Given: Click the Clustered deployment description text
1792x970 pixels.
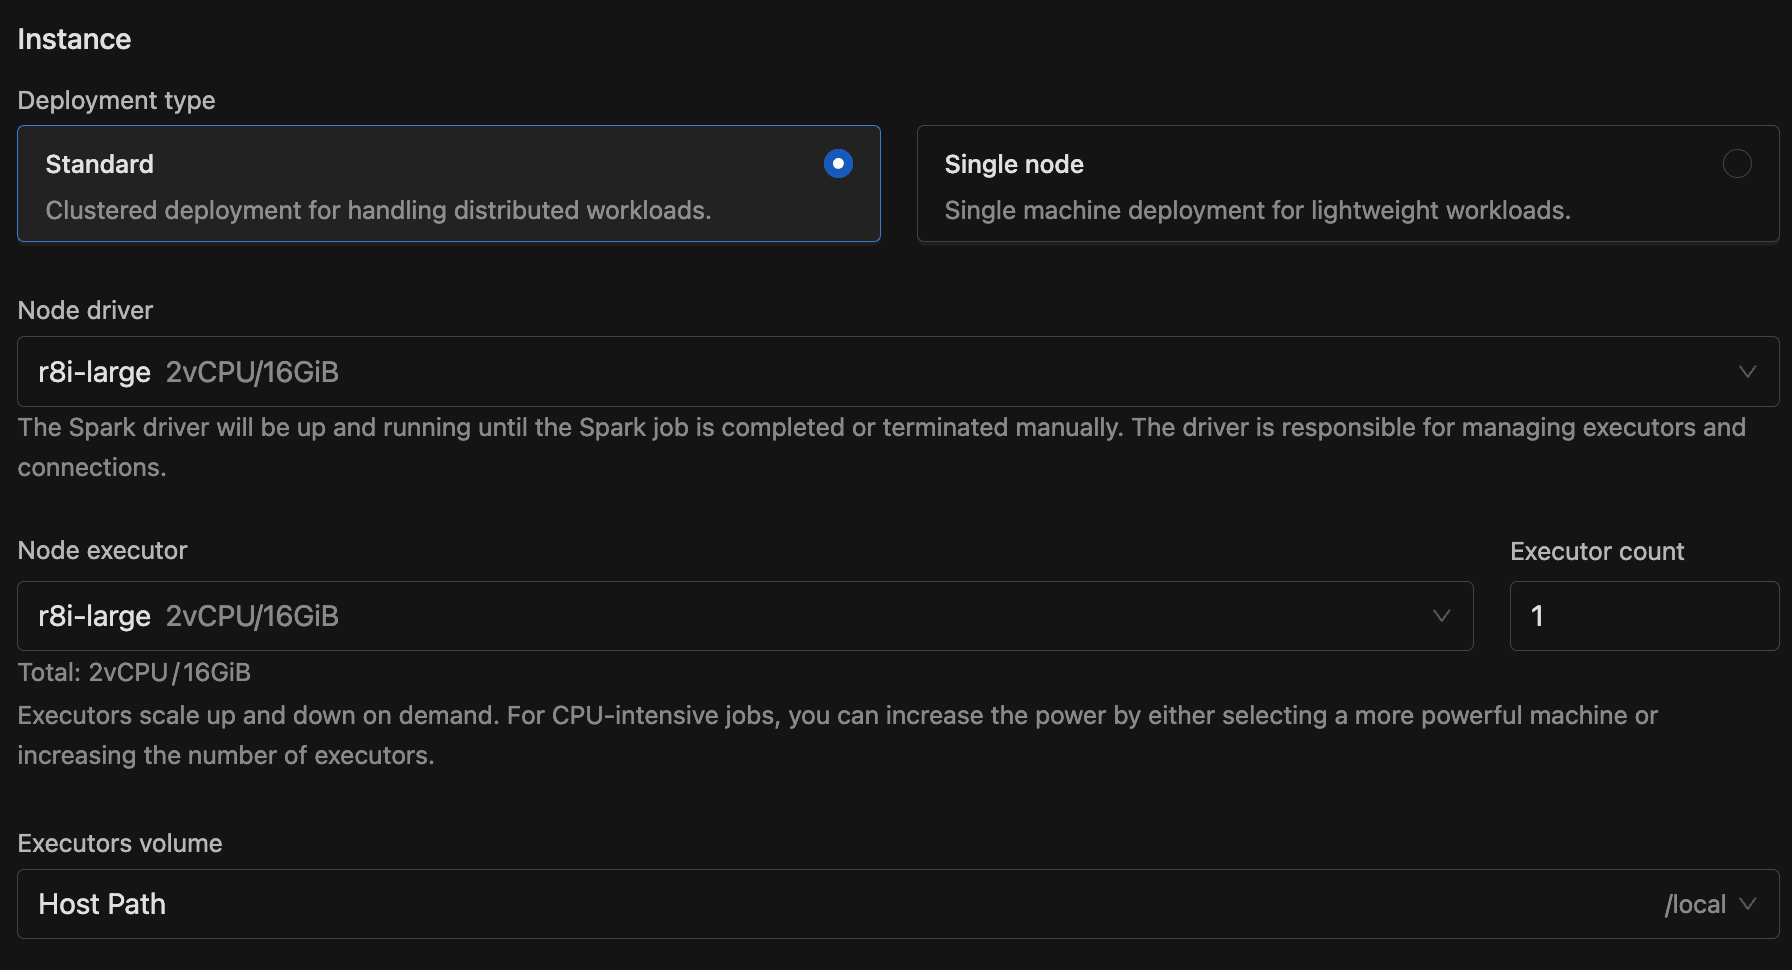Looking at the screenshot, I should coord(378,210).
